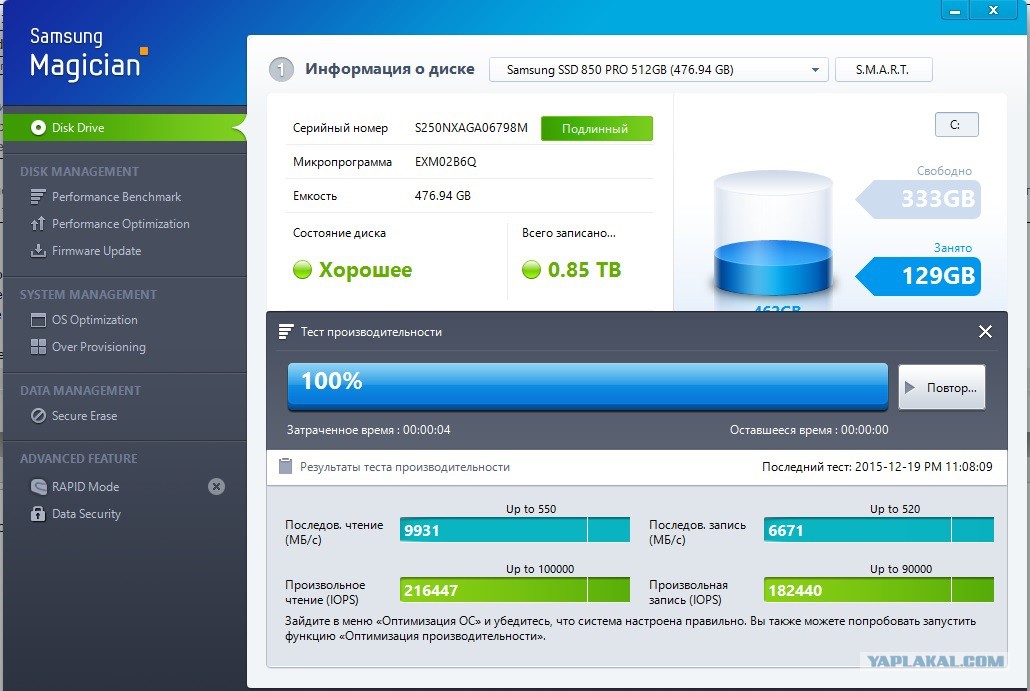Viewport: 1030px width, 691px height.
Task: Click the test results clipboard icon
Action: [285, 466]
